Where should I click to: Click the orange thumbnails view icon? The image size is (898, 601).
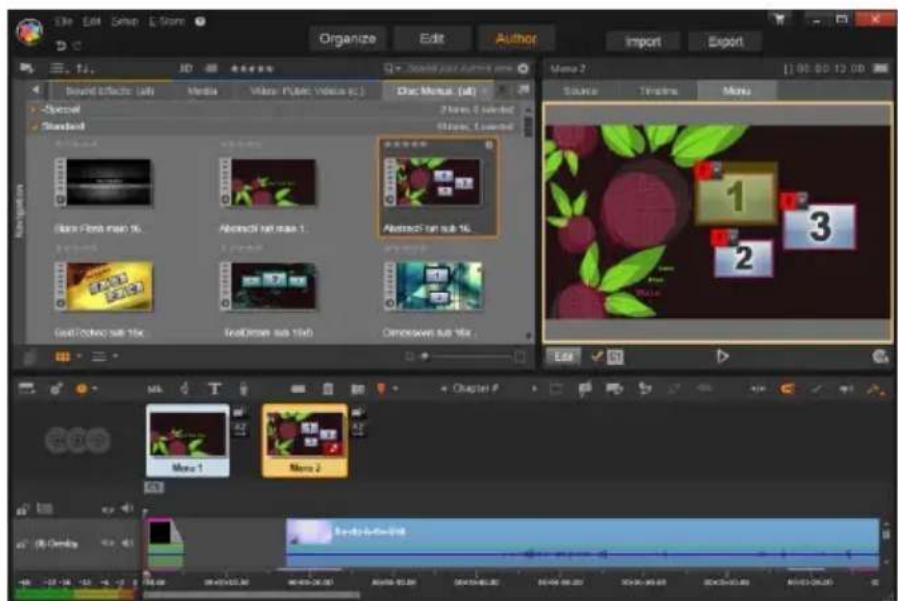(62, 357)
